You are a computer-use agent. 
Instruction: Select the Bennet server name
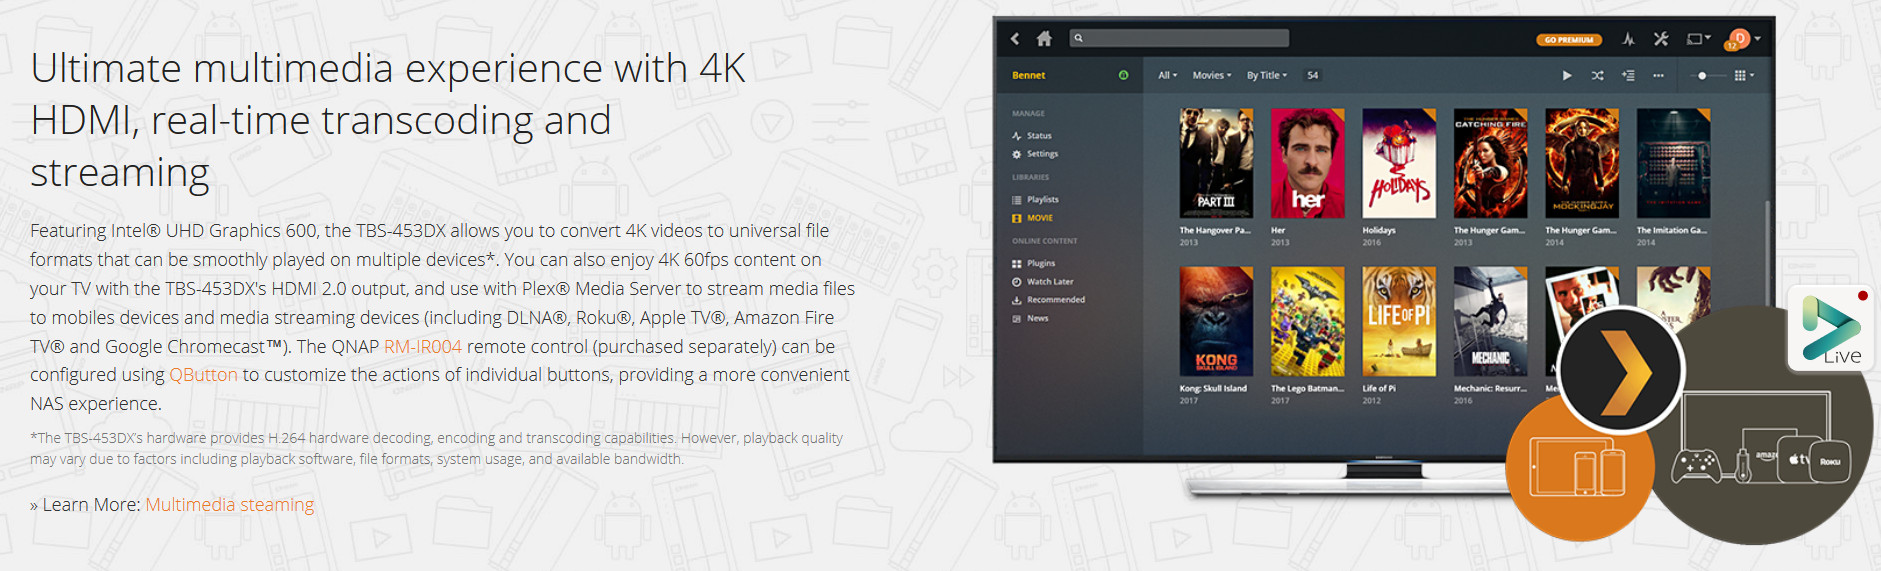click(1028, 75)
